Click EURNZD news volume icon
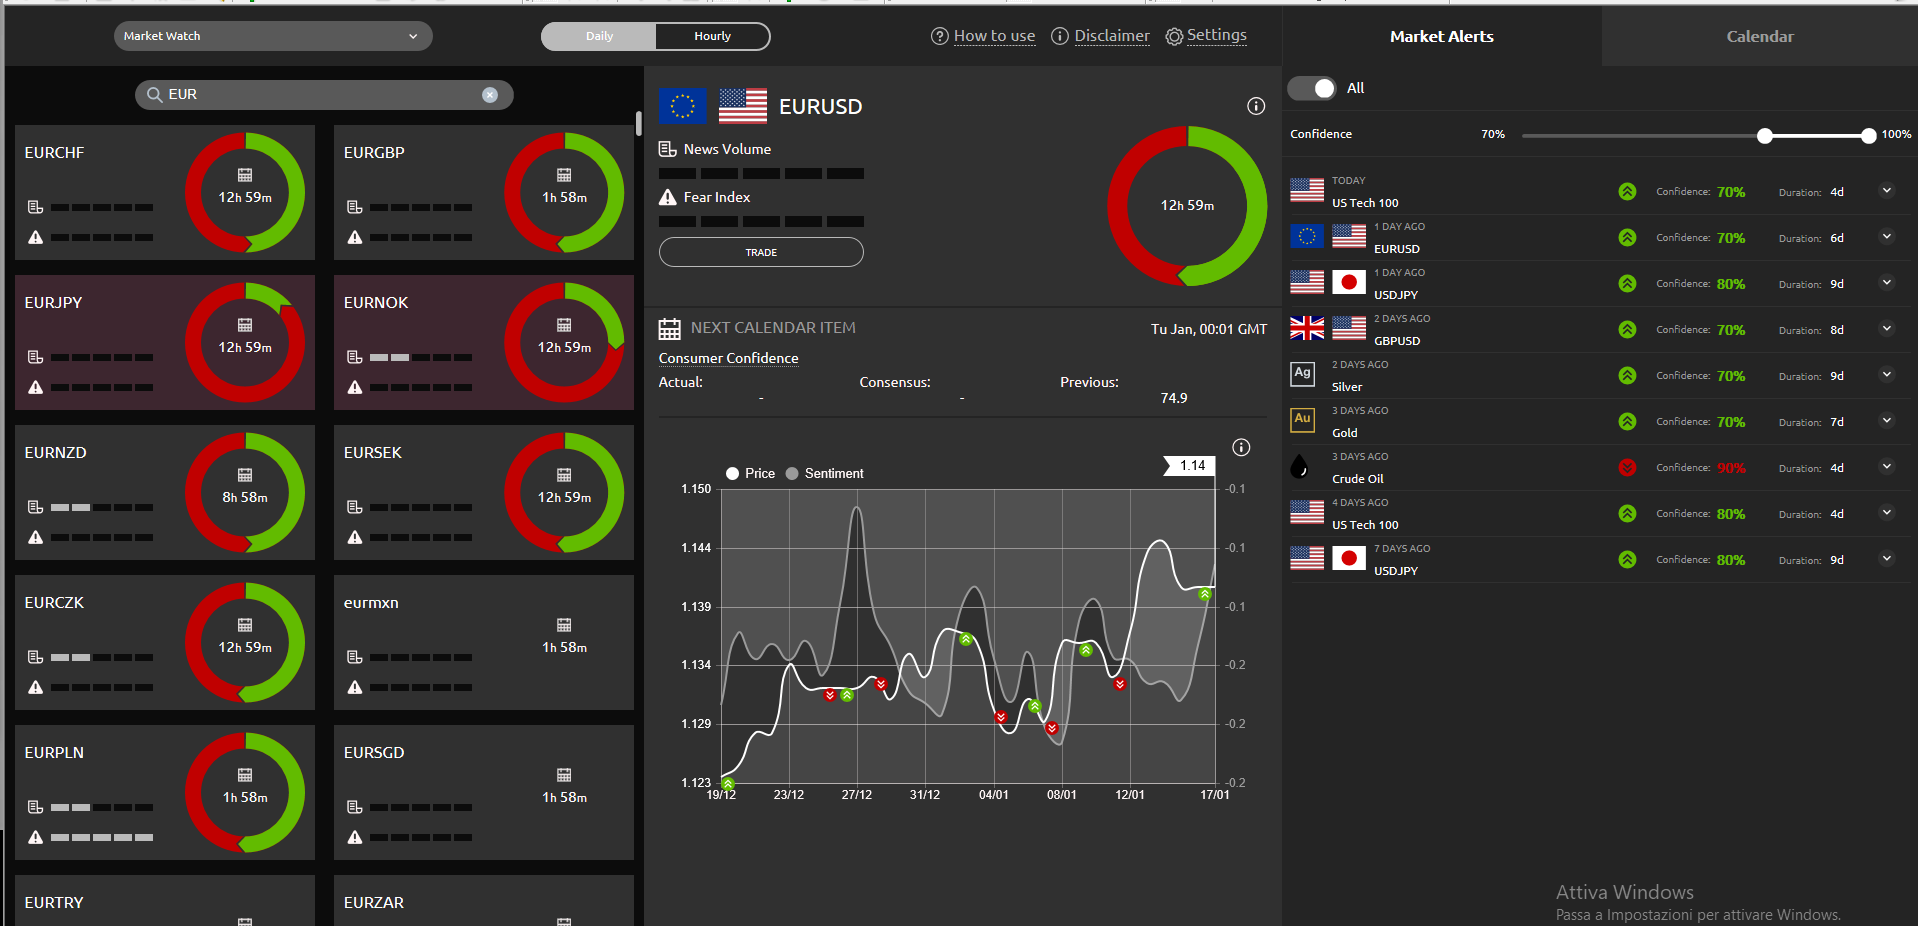This screenshot has height=926, width=1918. 35,507
